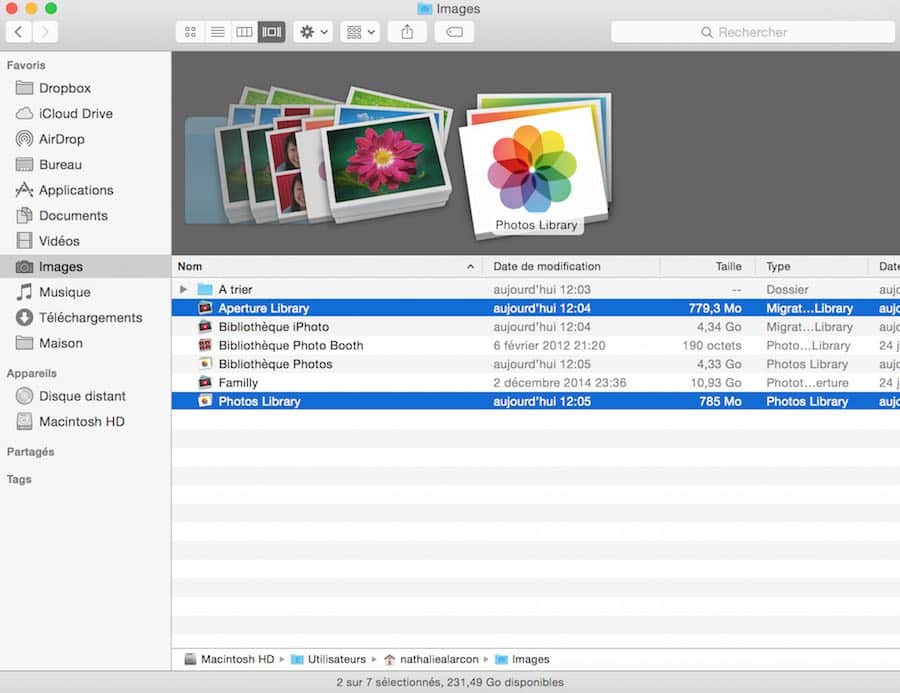
Task: Click the Share toolbar button
Action: point(407,32)
